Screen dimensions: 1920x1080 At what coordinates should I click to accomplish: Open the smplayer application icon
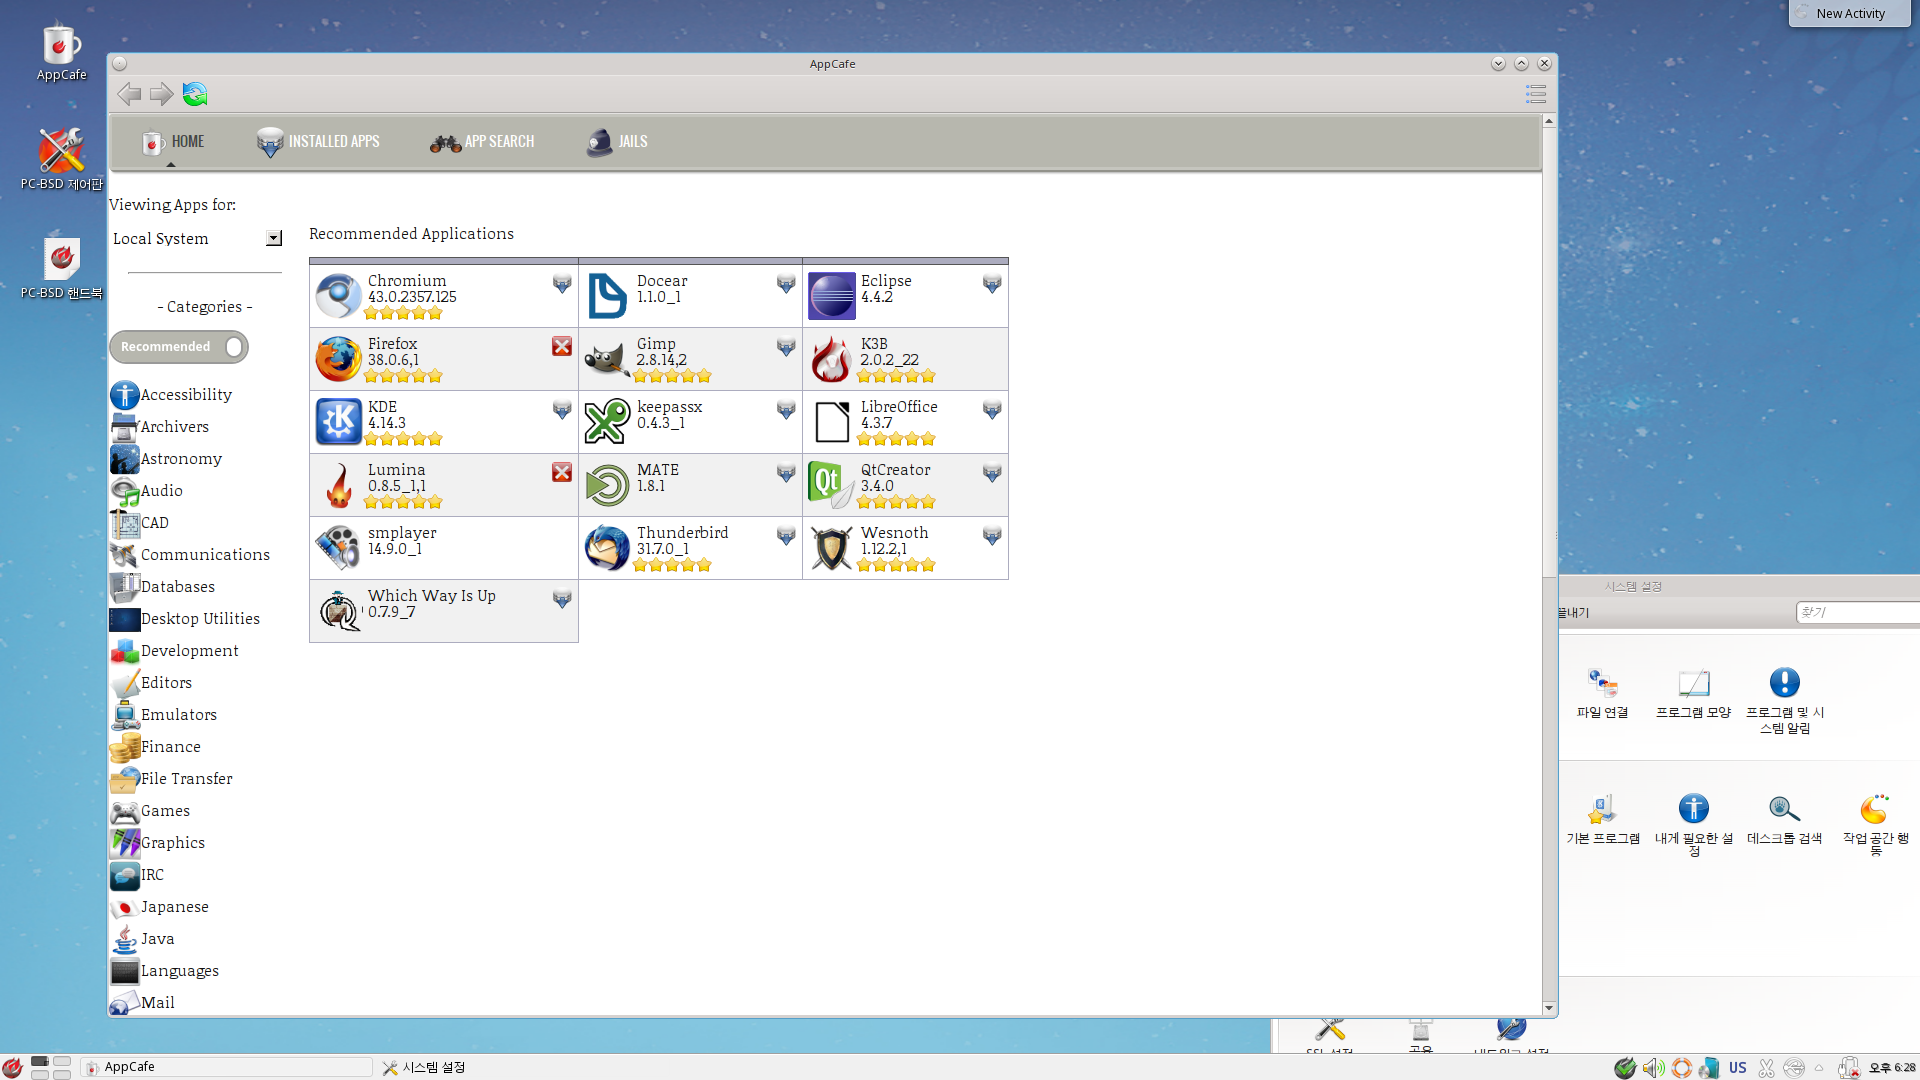click(338, 548)
